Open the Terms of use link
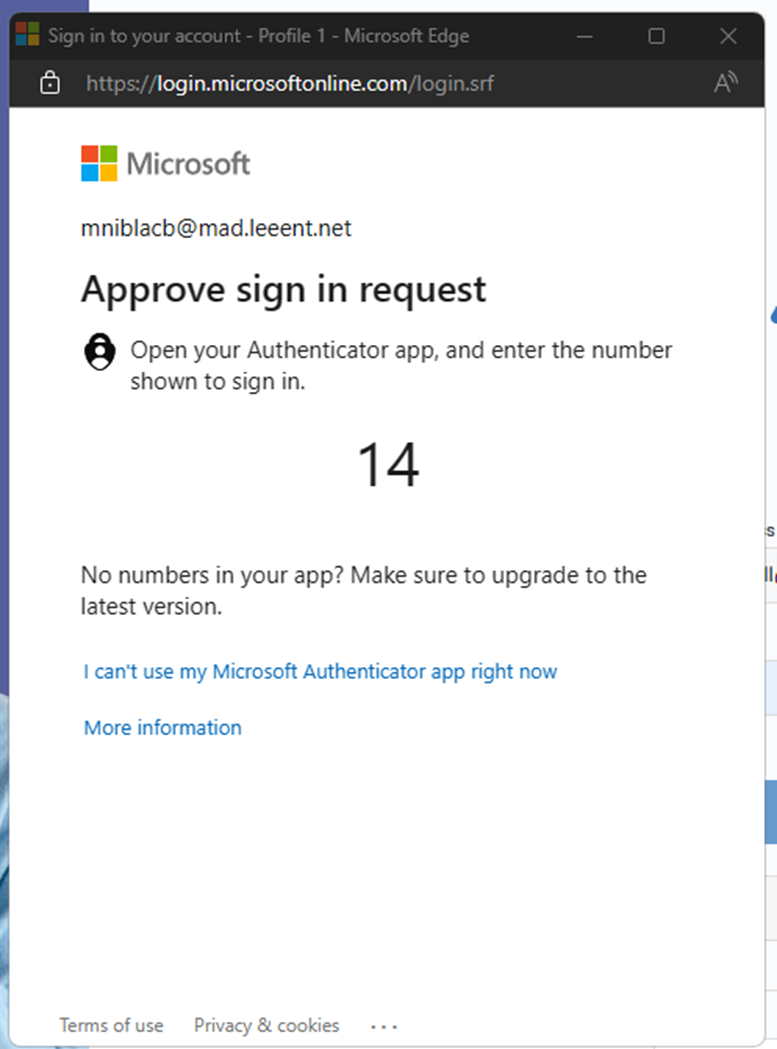The width and height of the screenshot is (777, 1049). (111, 1025)
